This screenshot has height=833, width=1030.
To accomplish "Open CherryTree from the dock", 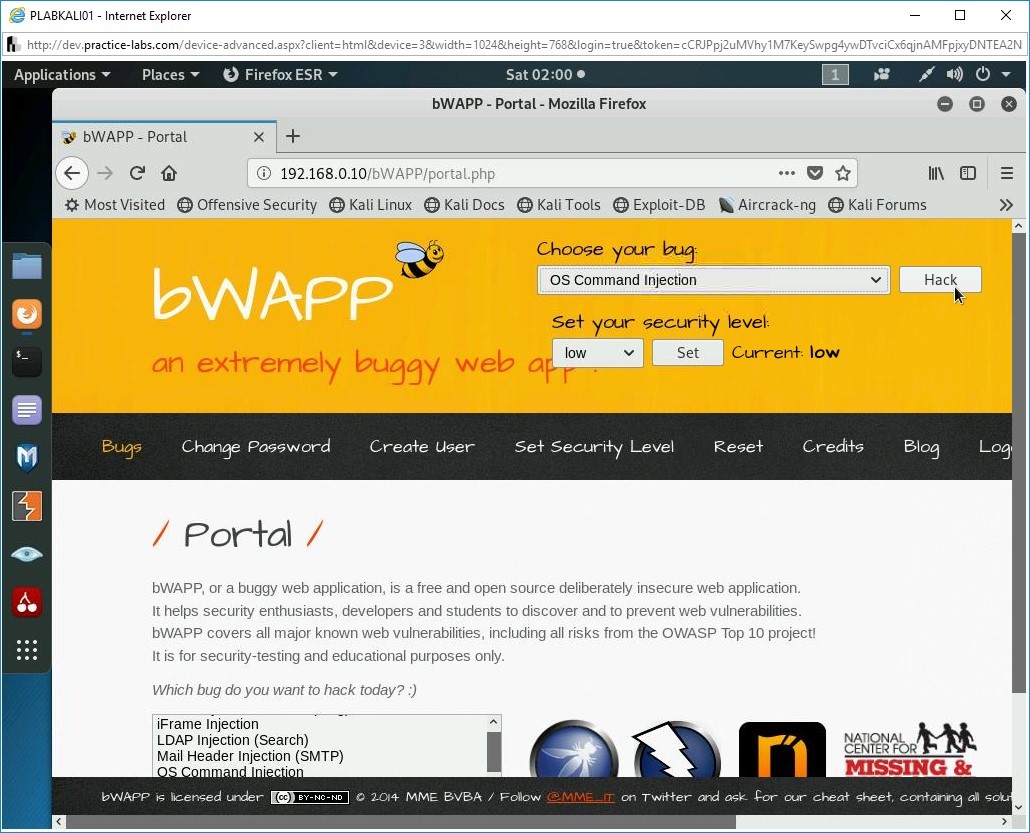I will click(x=26, y=602).
